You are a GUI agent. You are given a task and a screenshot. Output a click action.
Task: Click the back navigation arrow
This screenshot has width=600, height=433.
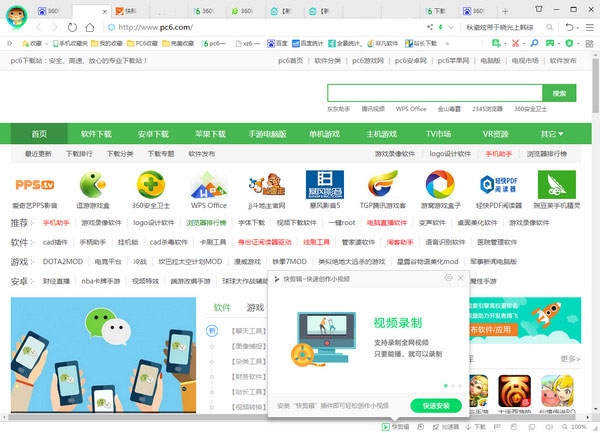39,27
